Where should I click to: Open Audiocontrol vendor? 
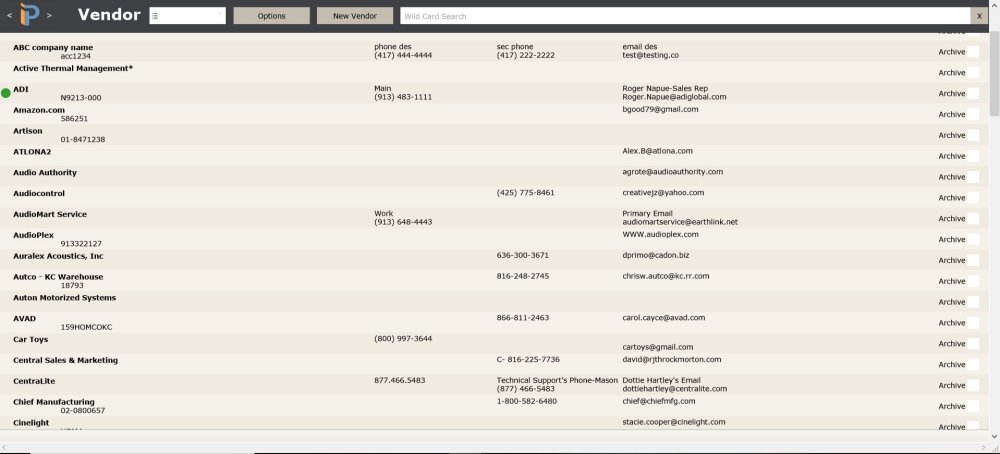(x=39, y=193)
